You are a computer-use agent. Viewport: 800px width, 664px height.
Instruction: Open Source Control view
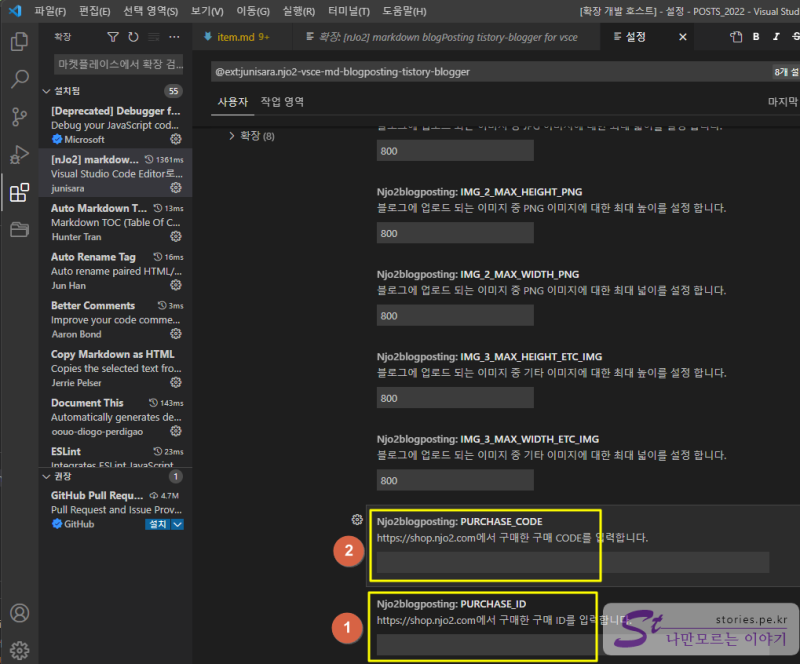coord(19,117)
